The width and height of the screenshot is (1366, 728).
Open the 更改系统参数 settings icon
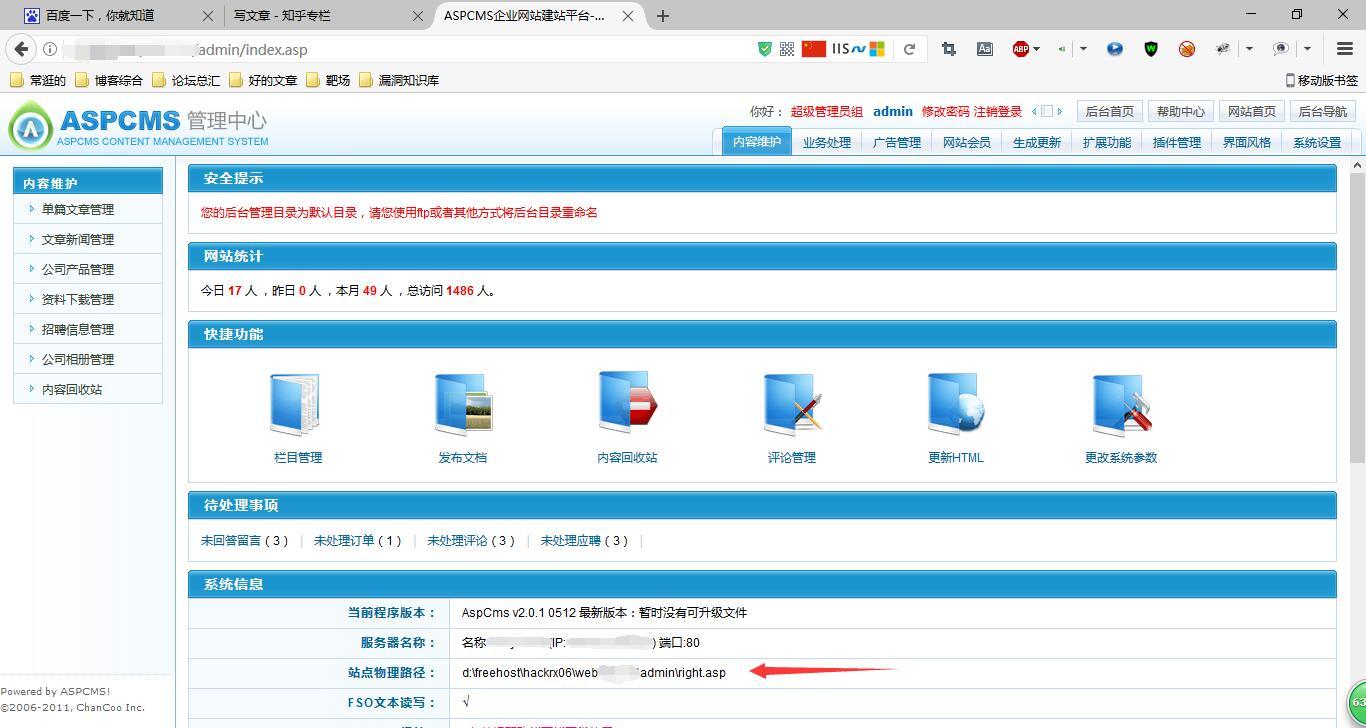(x=1121, y=405)
